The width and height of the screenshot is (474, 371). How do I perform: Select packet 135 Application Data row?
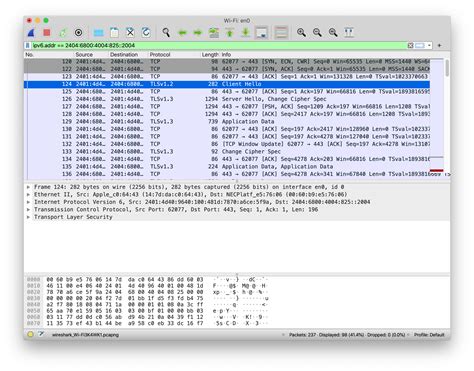[x=227, y=167]
